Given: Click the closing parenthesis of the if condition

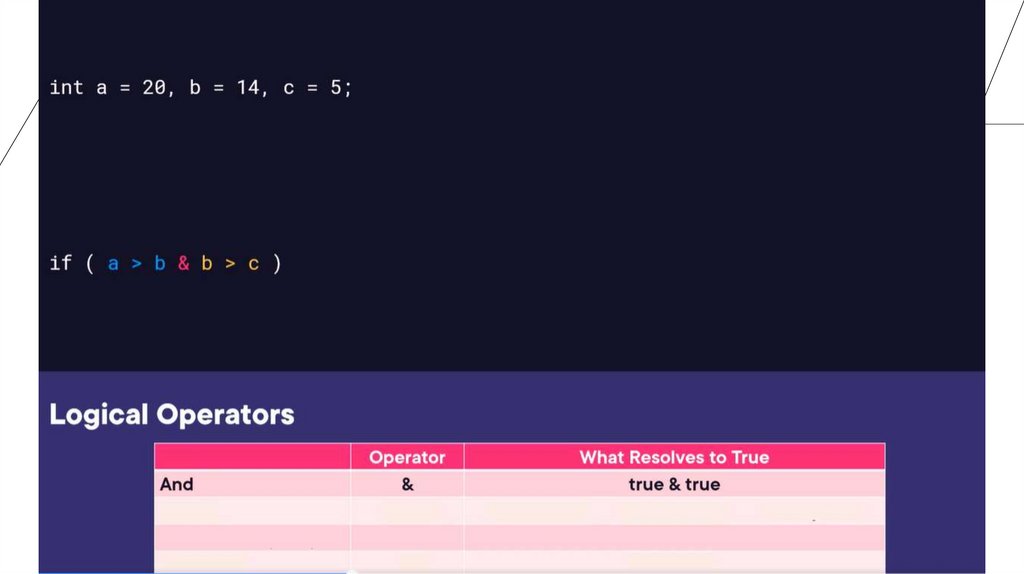Looking at the screenshot, I should (277, 264).
